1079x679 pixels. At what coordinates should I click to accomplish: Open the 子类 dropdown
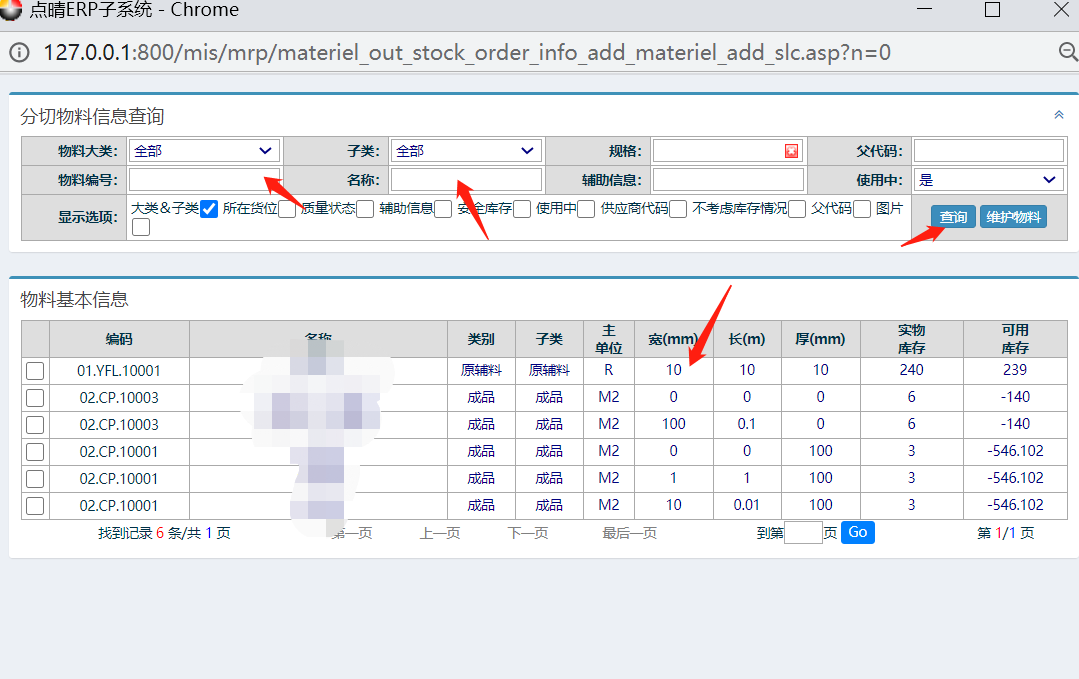(x=466, y=151)
